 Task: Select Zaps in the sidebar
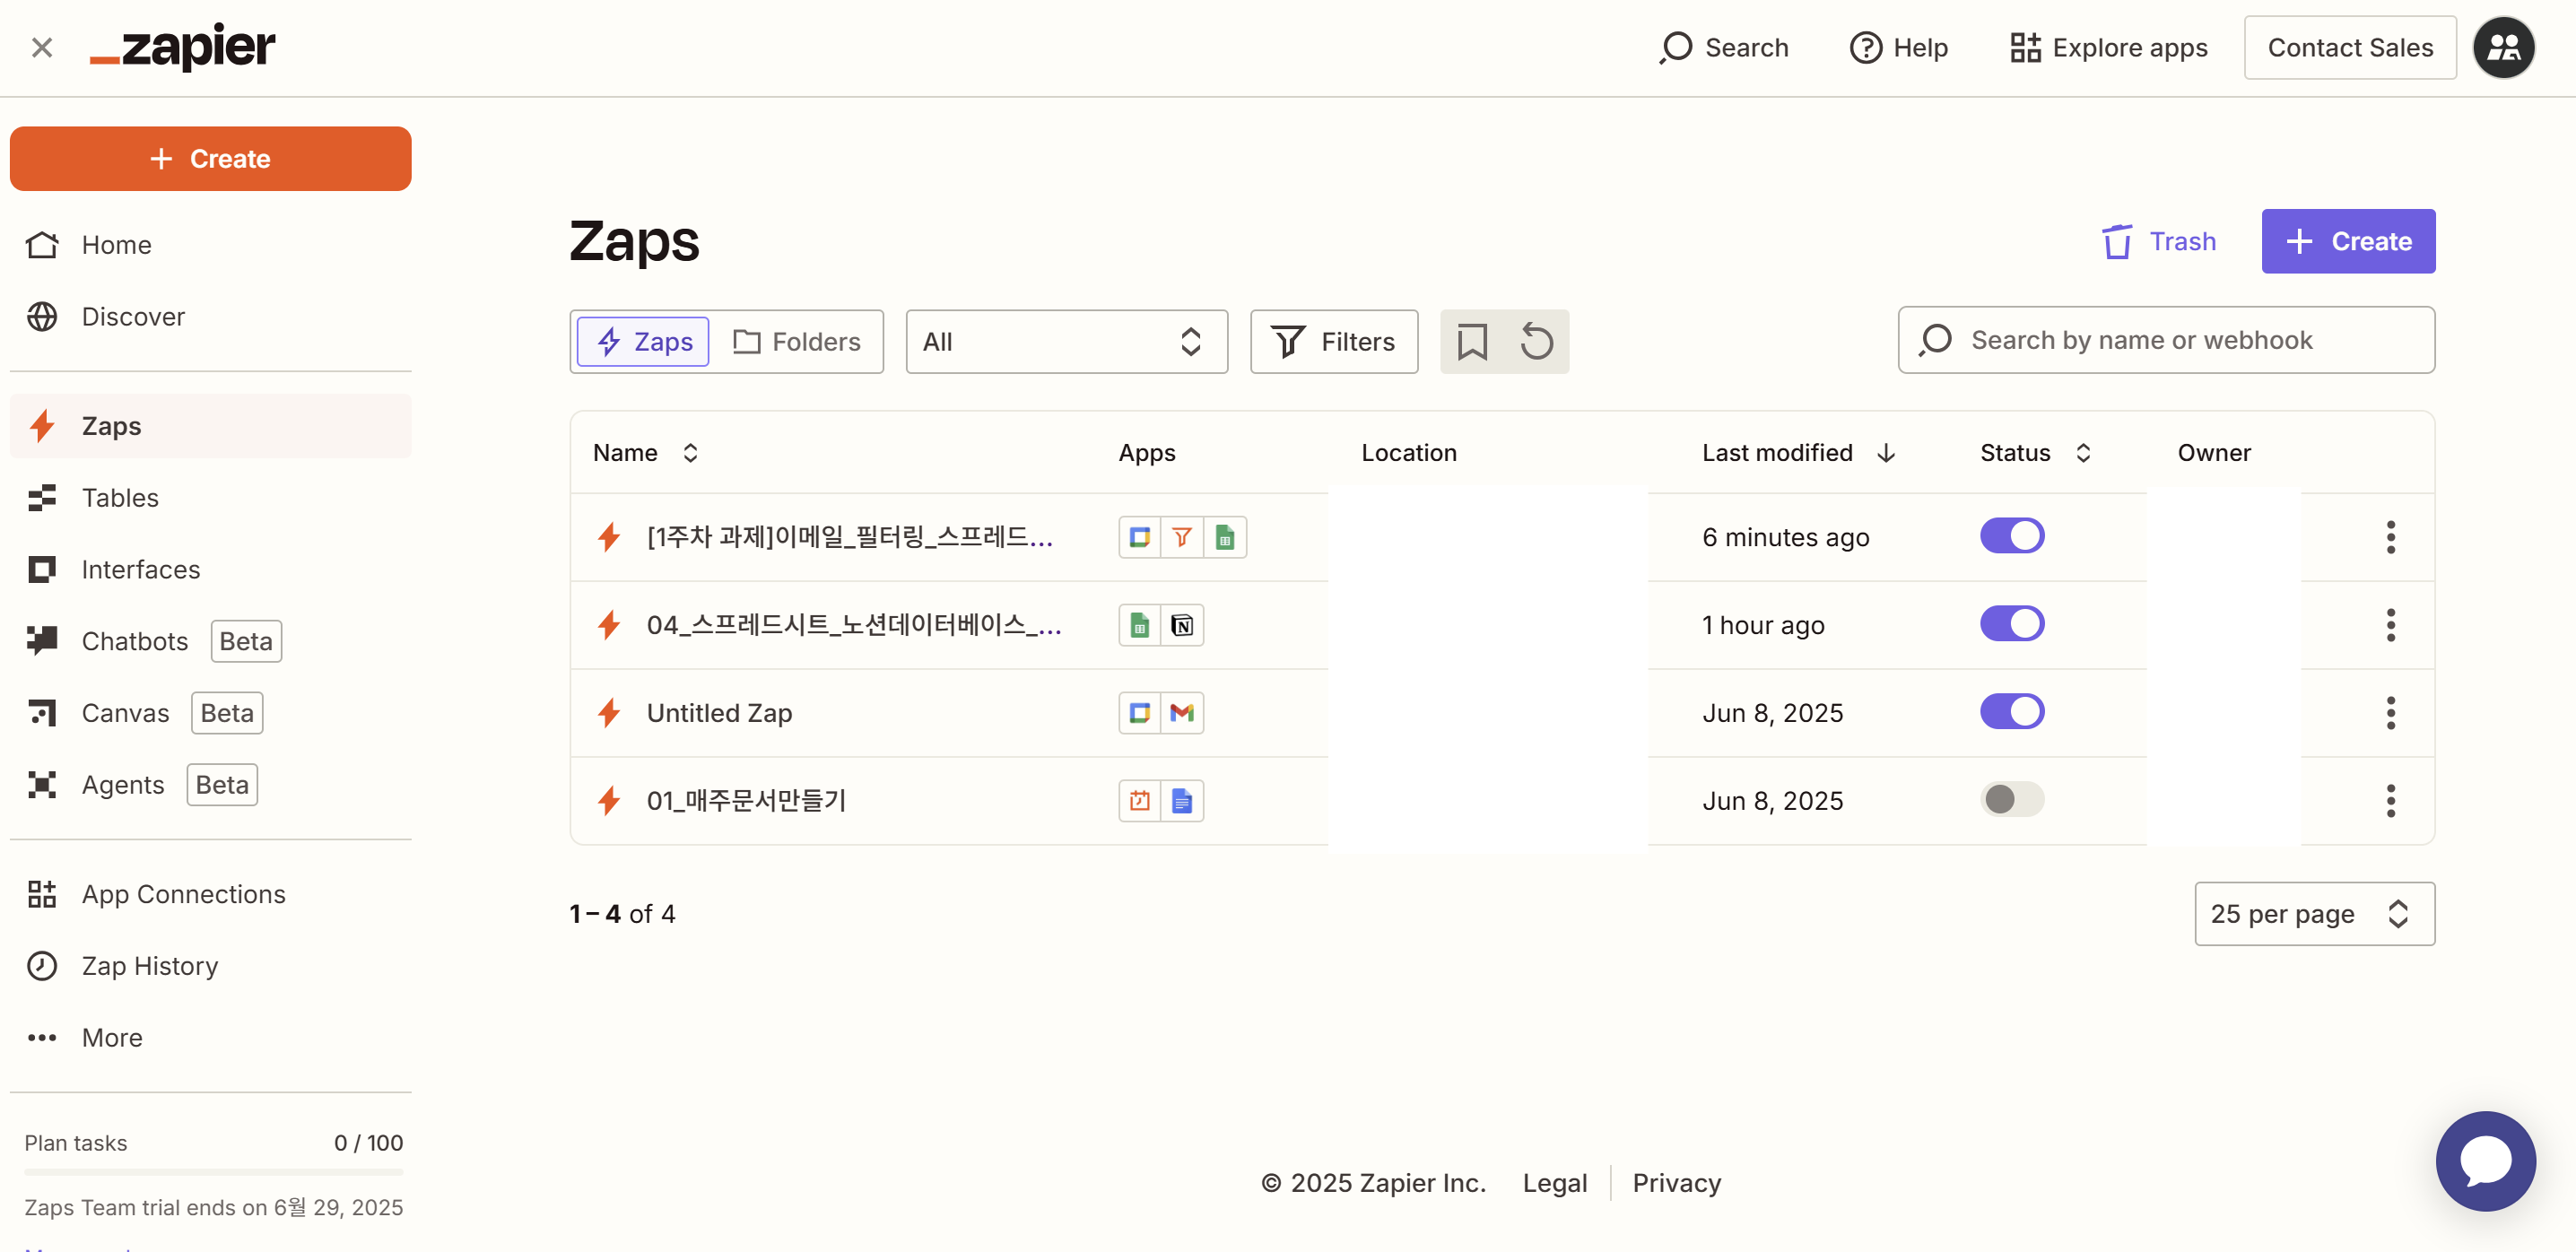tap(210, 426)
